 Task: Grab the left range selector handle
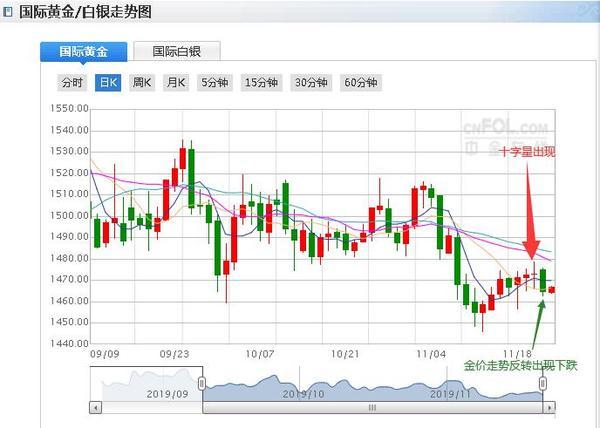202,384
